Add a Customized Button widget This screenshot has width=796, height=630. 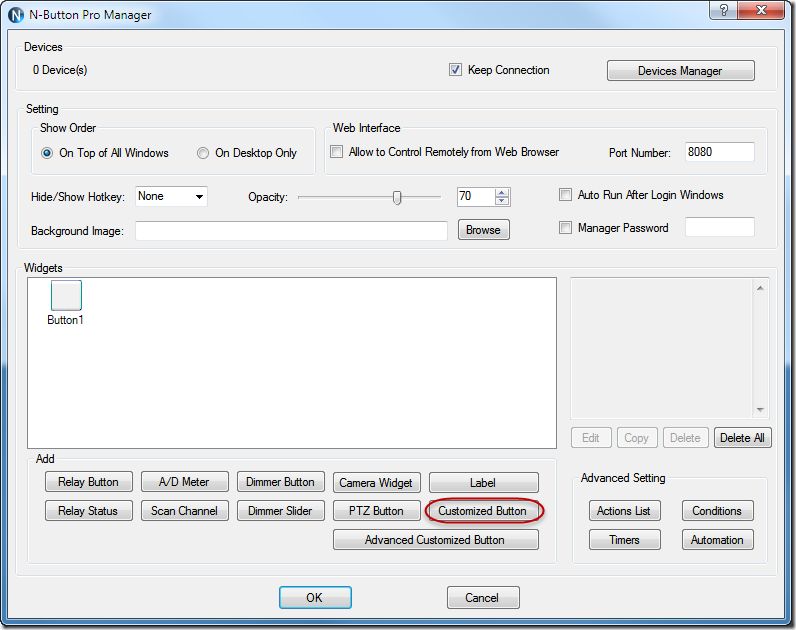point(483,511)
